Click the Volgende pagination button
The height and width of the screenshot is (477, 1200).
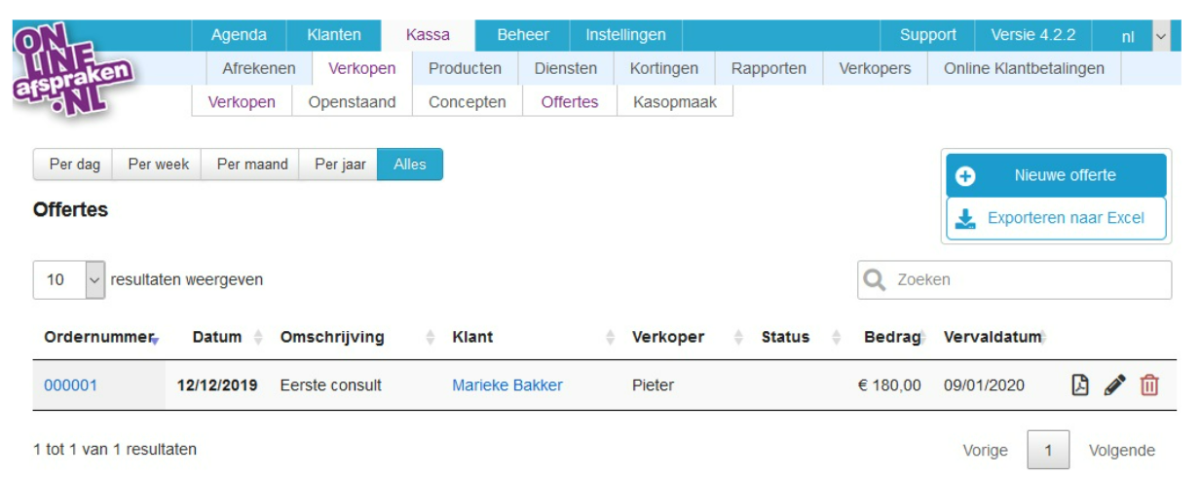[x=1121, y=450]
